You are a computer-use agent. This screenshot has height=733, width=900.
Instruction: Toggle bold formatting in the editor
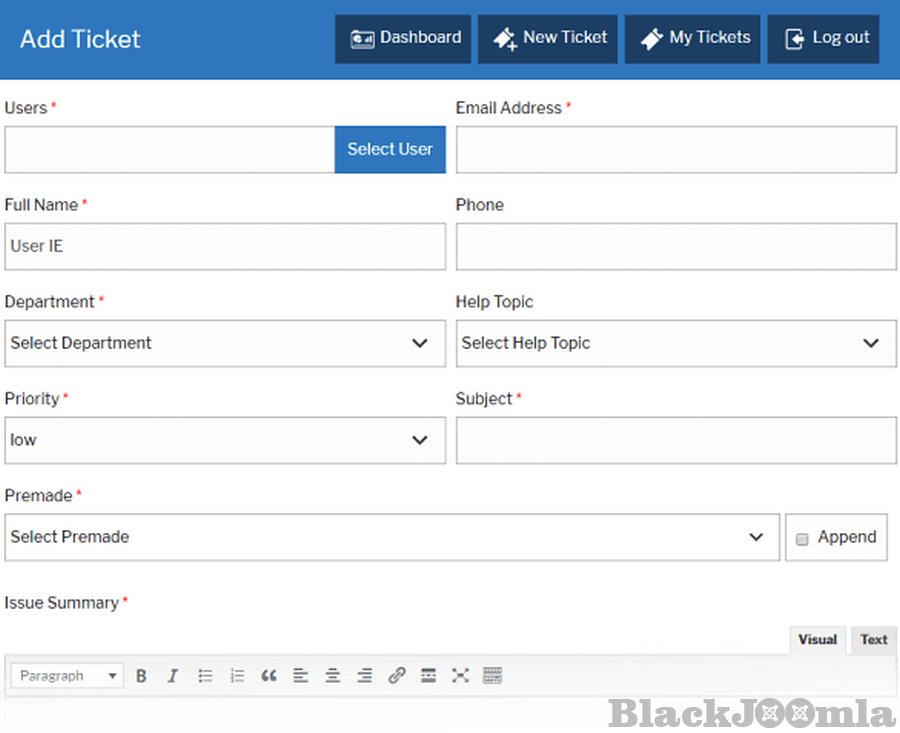click(141, 676)
